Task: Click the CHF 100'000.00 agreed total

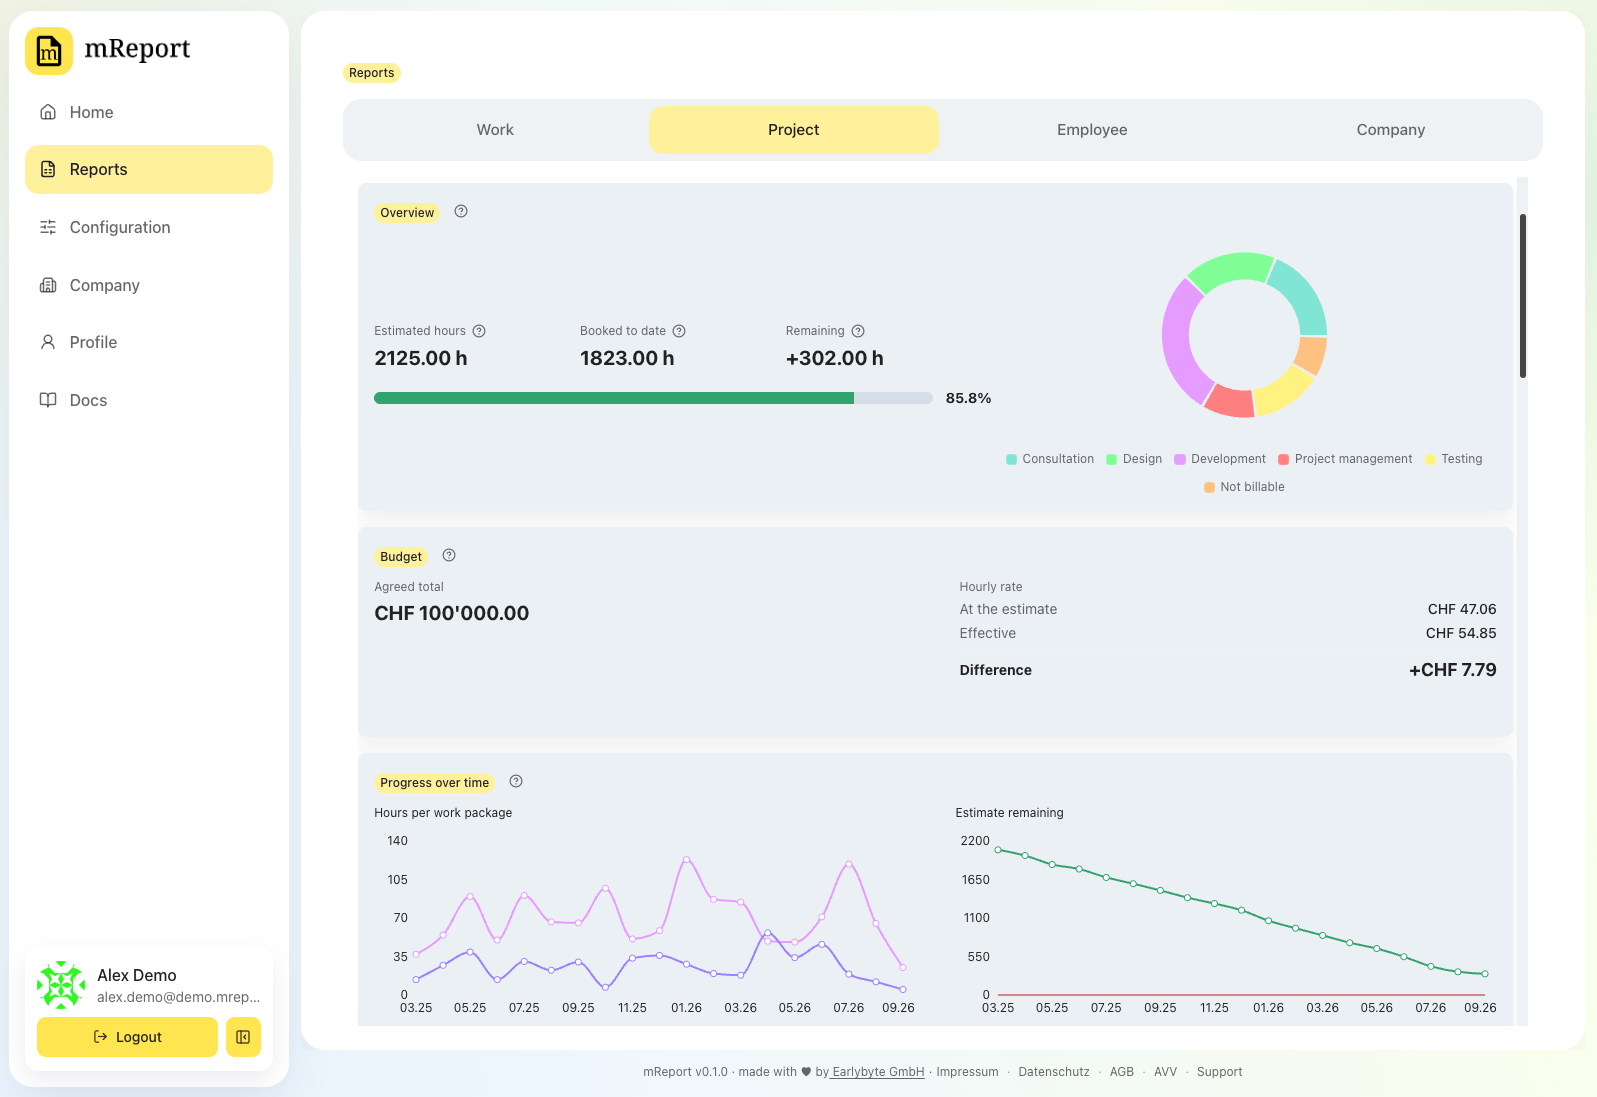Action: (452, 613)
